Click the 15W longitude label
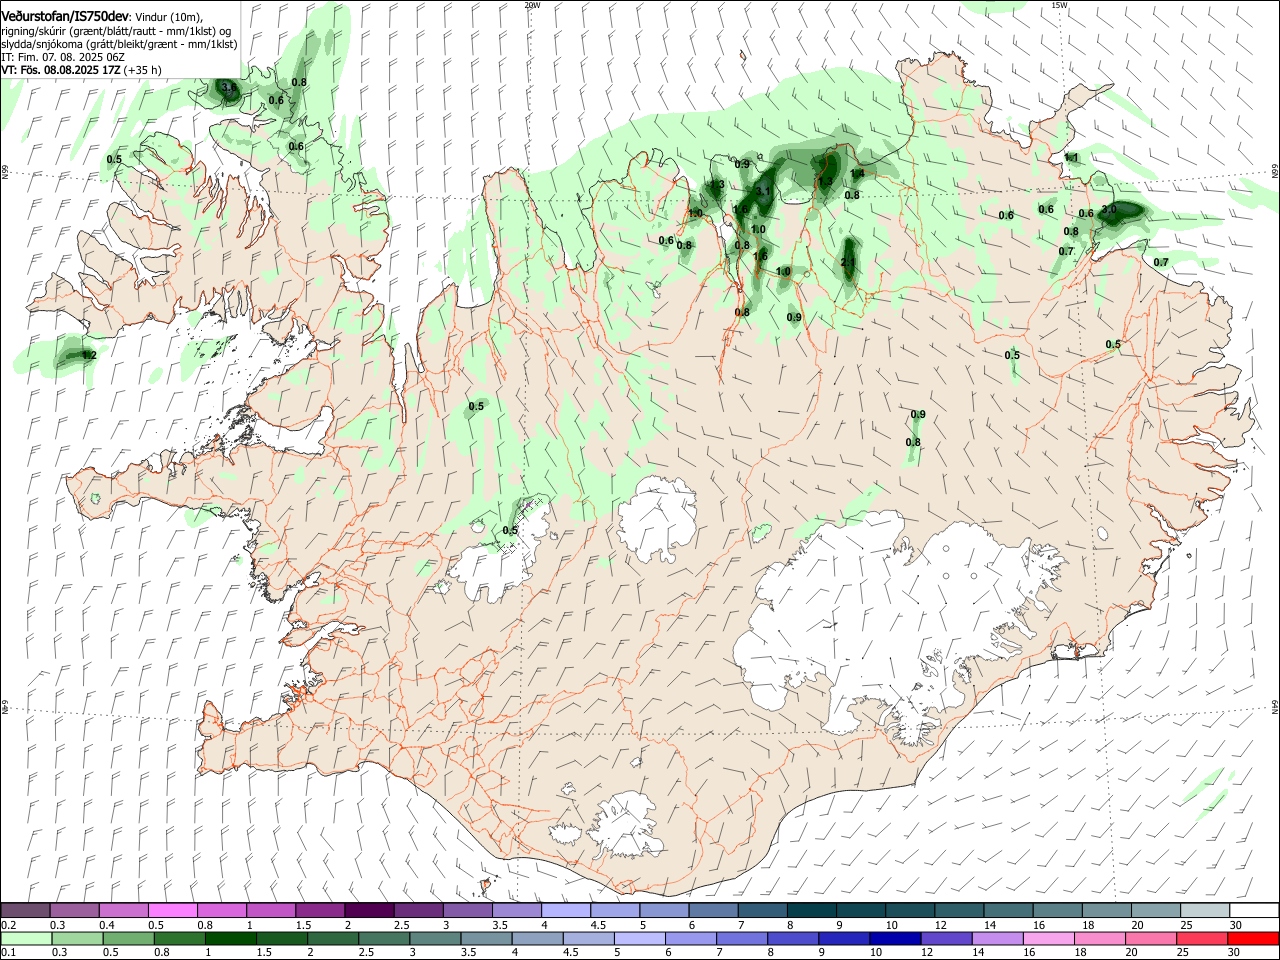 tap(1059, 5)
